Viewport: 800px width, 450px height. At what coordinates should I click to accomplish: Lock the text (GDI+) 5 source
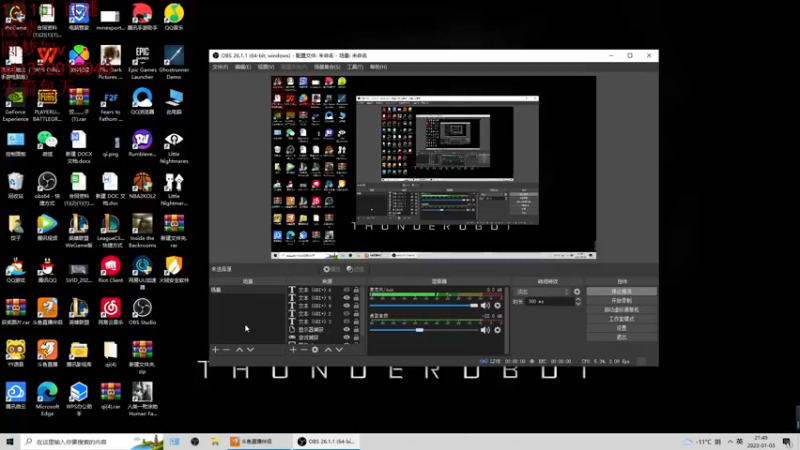356,297
